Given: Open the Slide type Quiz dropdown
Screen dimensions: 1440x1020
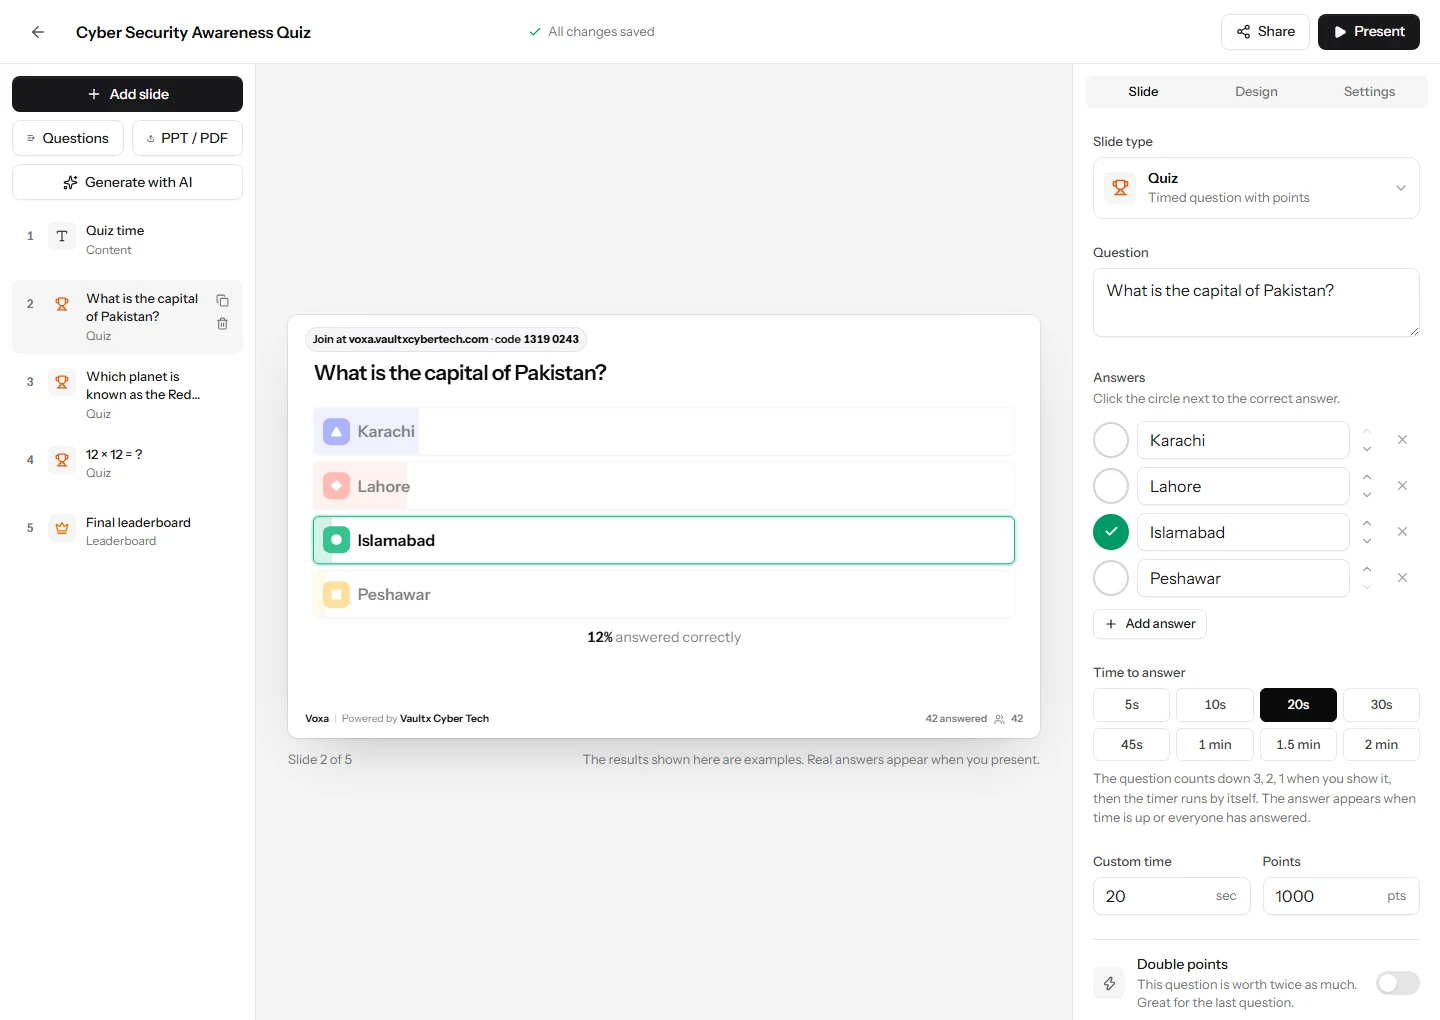Looking at the screenshot, I should click(x=1256, y=188).
